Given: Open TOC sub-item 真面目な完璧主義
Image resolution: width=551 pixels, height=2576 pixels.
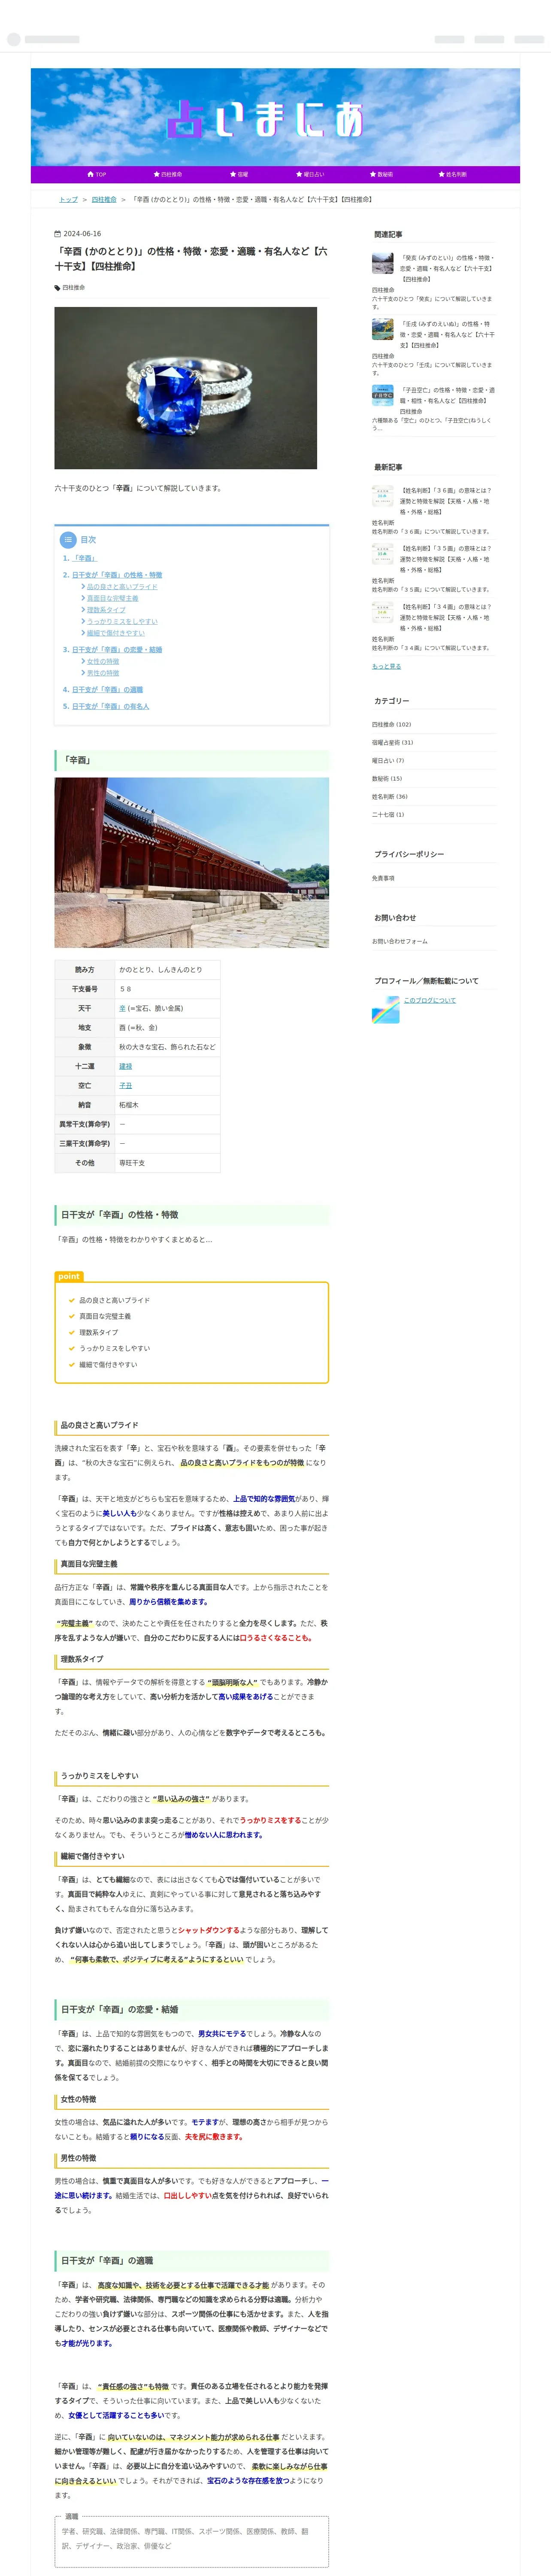Looking at the screenshot, I should point(113,598).
